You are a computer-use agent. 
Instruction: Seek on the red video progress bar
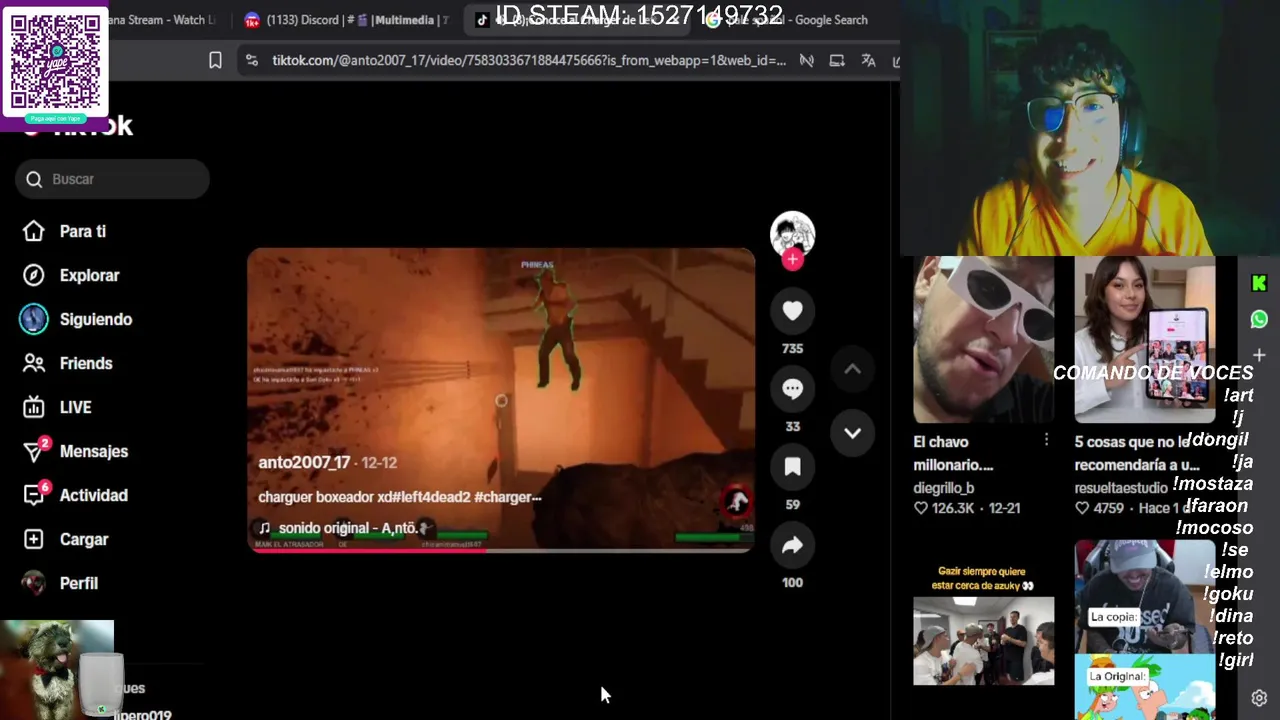(501, 550)
